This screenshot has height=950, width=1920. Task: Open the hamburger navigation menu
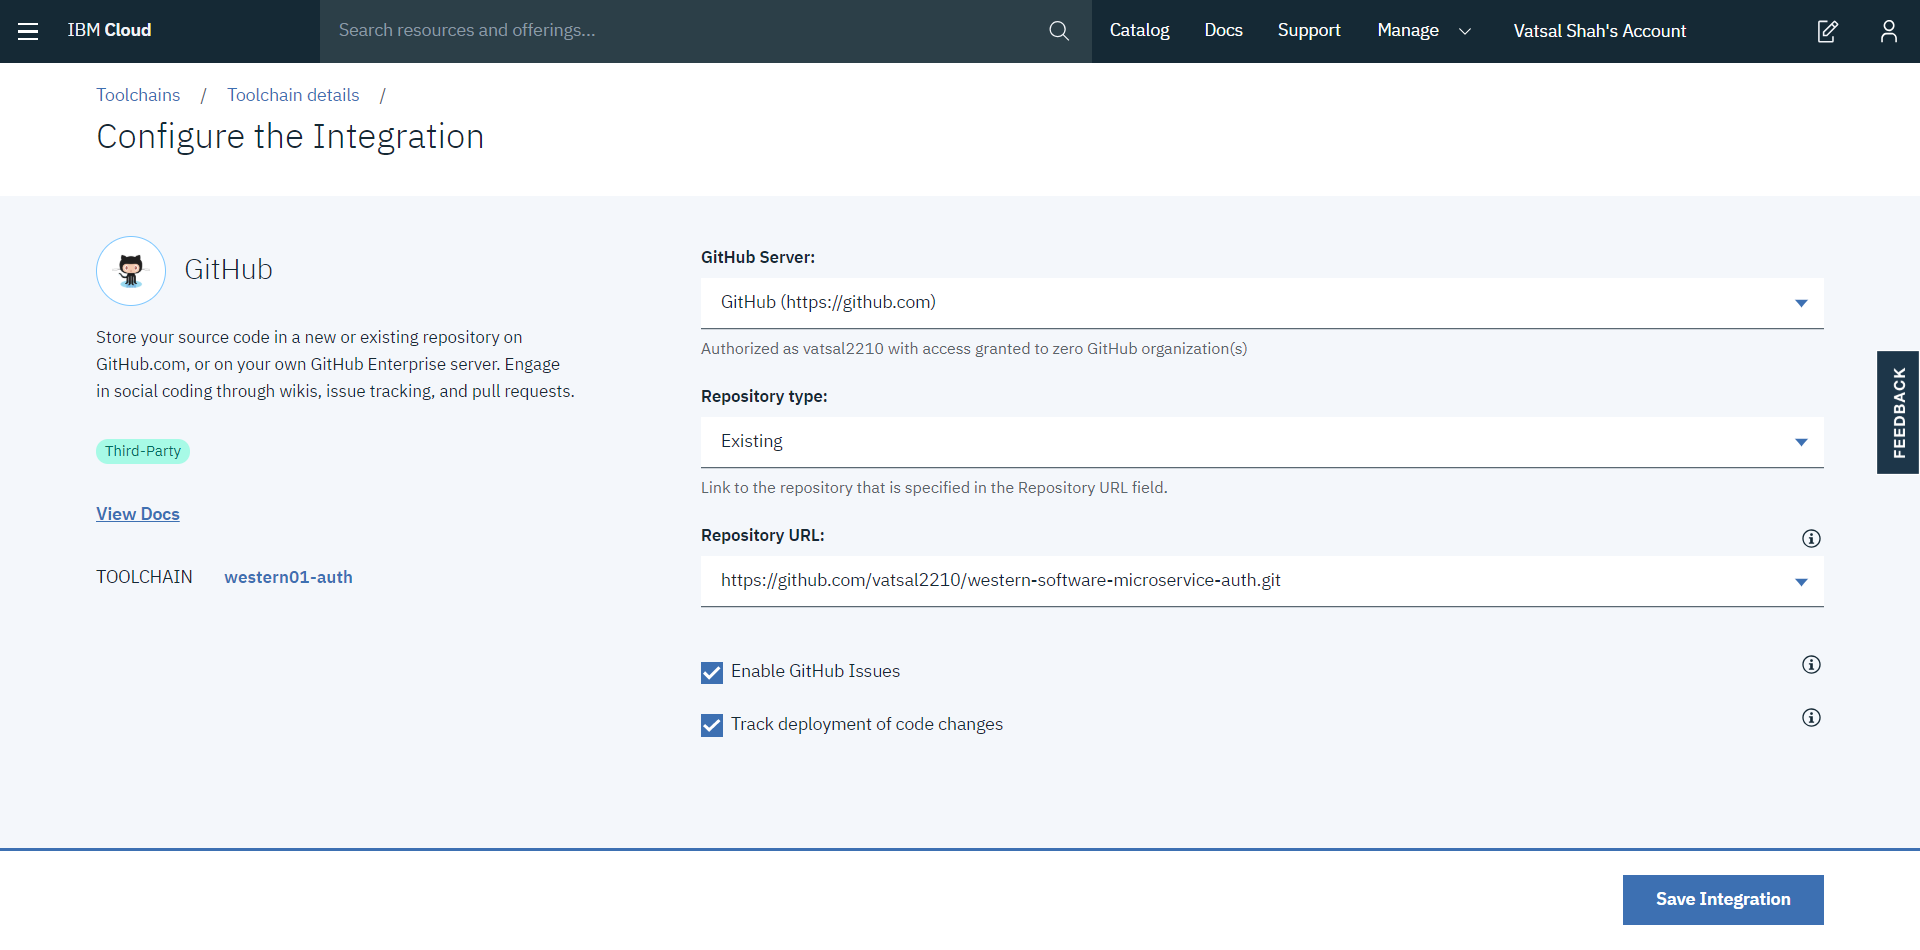(28, 31)
